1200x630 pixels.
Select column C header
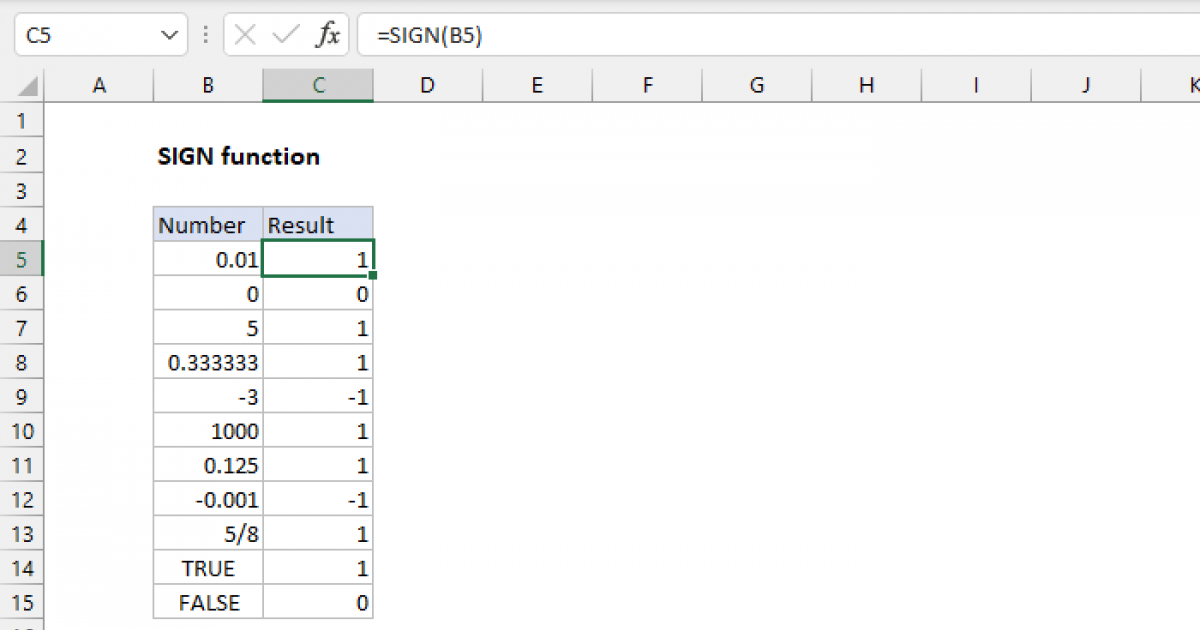coord(318,86)
